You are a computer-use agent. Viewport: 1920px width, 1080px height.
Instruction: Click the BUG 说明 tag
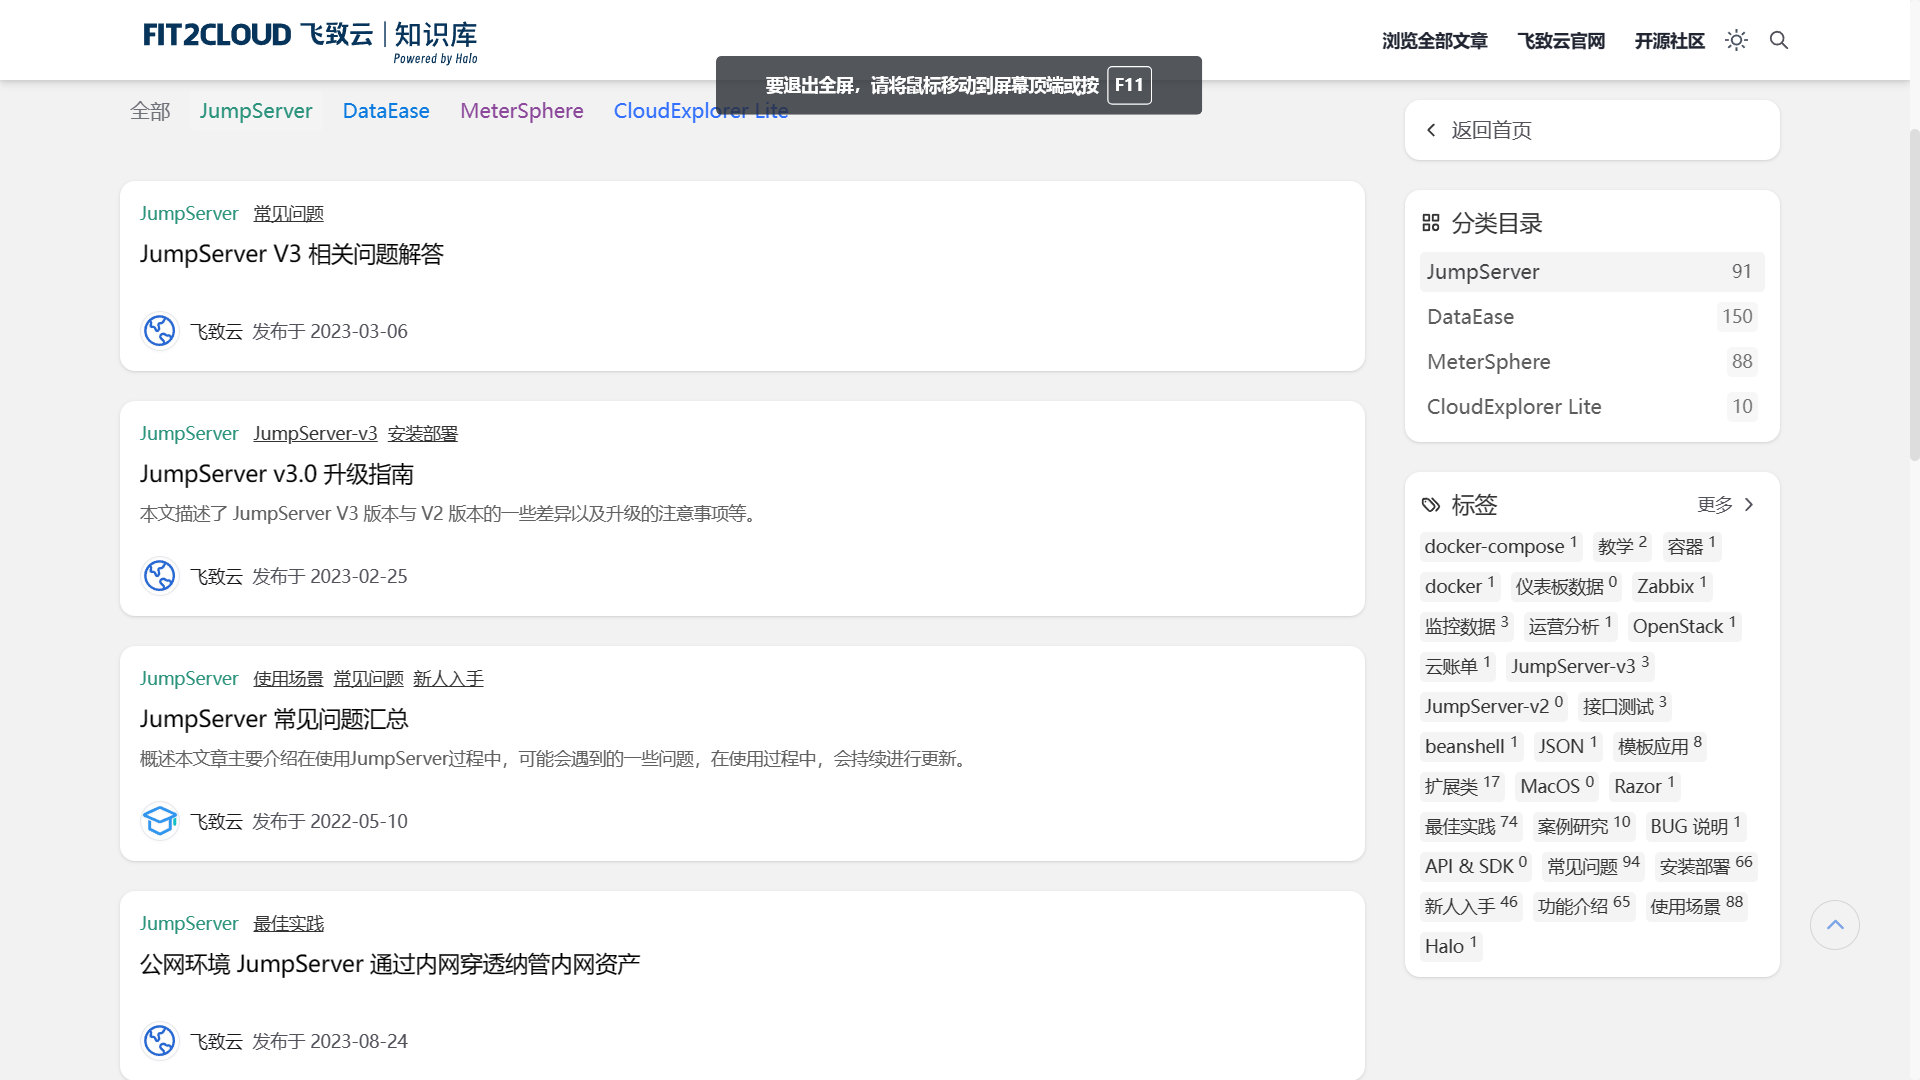pyautogui.click(x=1695, y=826)
